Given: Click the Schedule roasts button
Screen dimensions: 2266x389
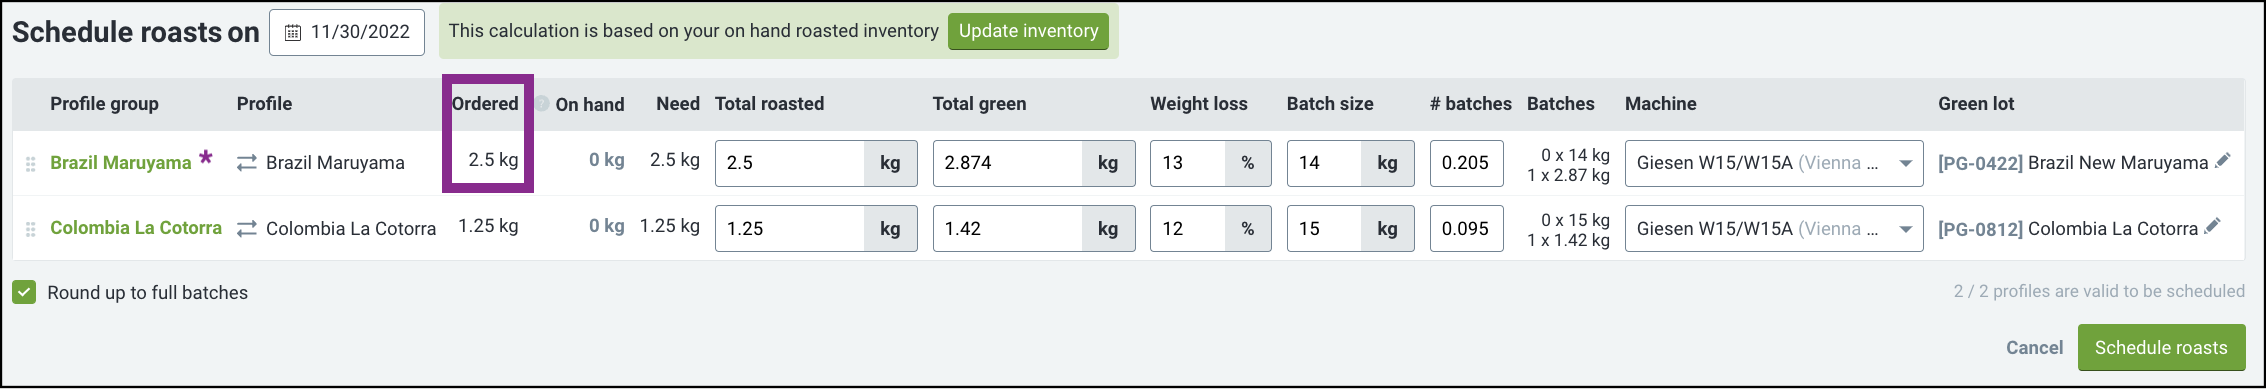Looking at the screenshot, I should [2161, 348].
